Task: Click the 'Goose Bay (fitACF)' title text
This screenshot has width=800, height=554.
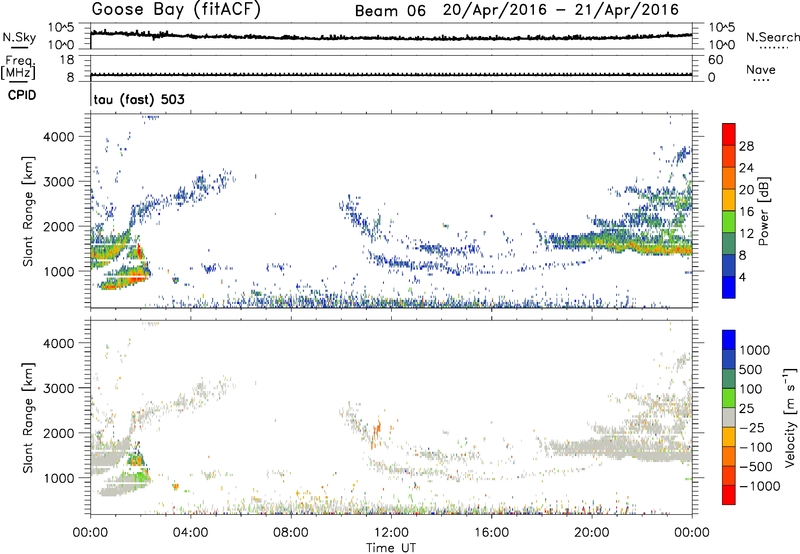Action: tap(176, 10)
